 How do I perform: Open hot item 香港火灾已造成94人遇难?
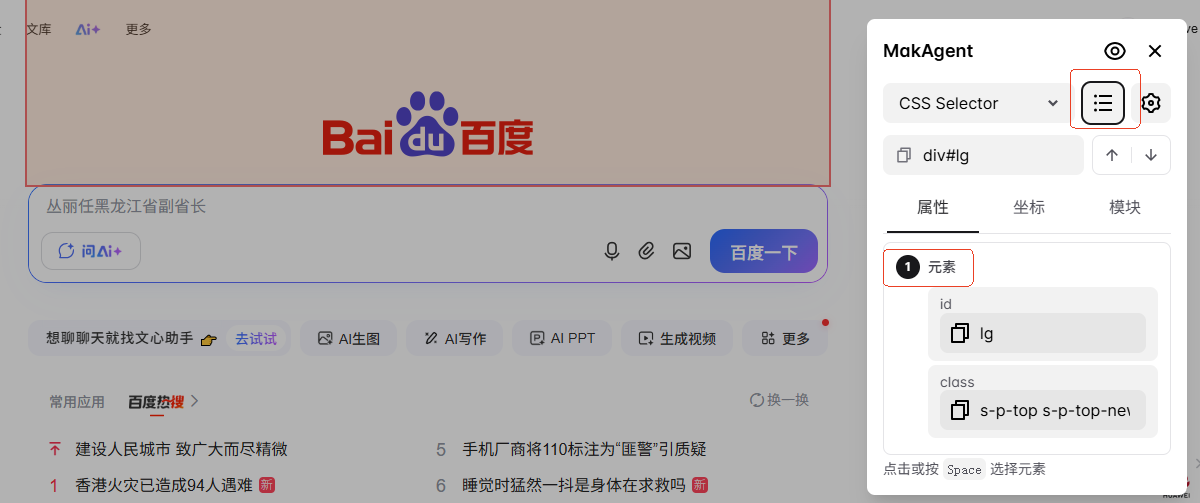[164, 485]
